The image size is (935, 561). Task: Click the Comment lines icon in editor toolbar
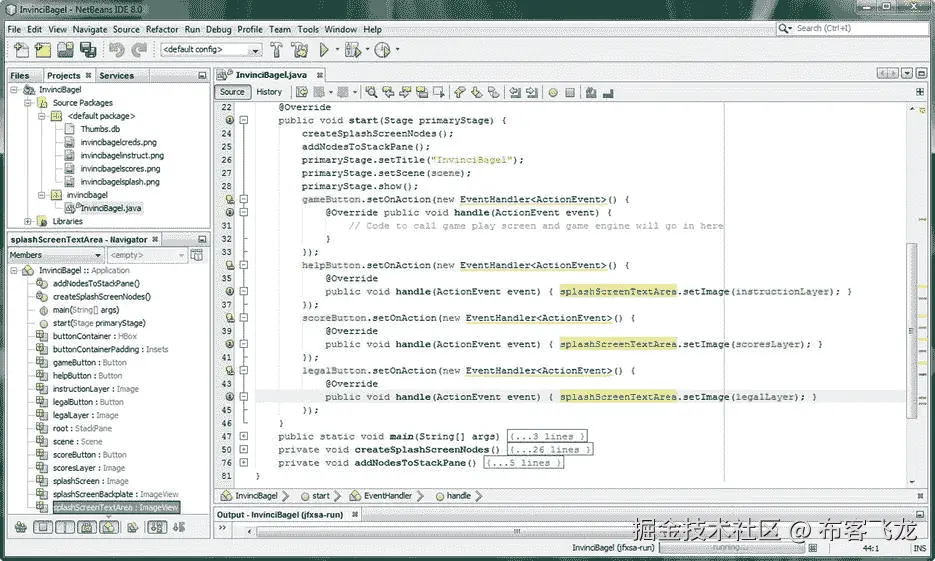[x=591, y=92]
